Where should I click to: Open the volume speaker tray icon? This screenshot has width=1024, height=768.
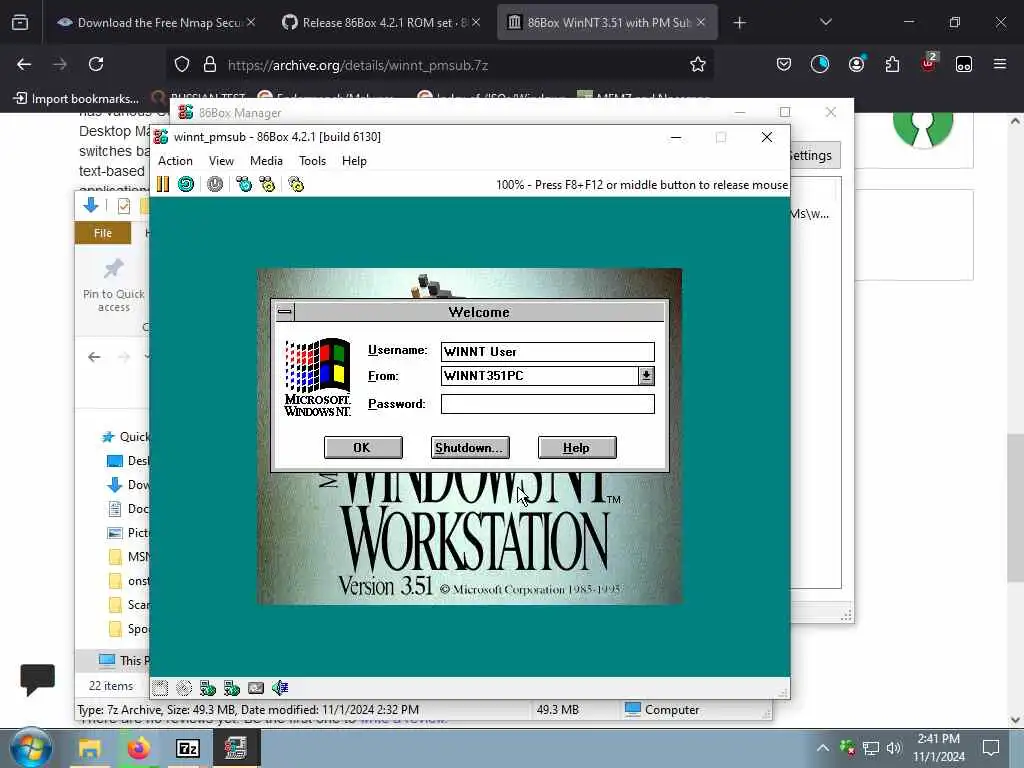[893, 748]
